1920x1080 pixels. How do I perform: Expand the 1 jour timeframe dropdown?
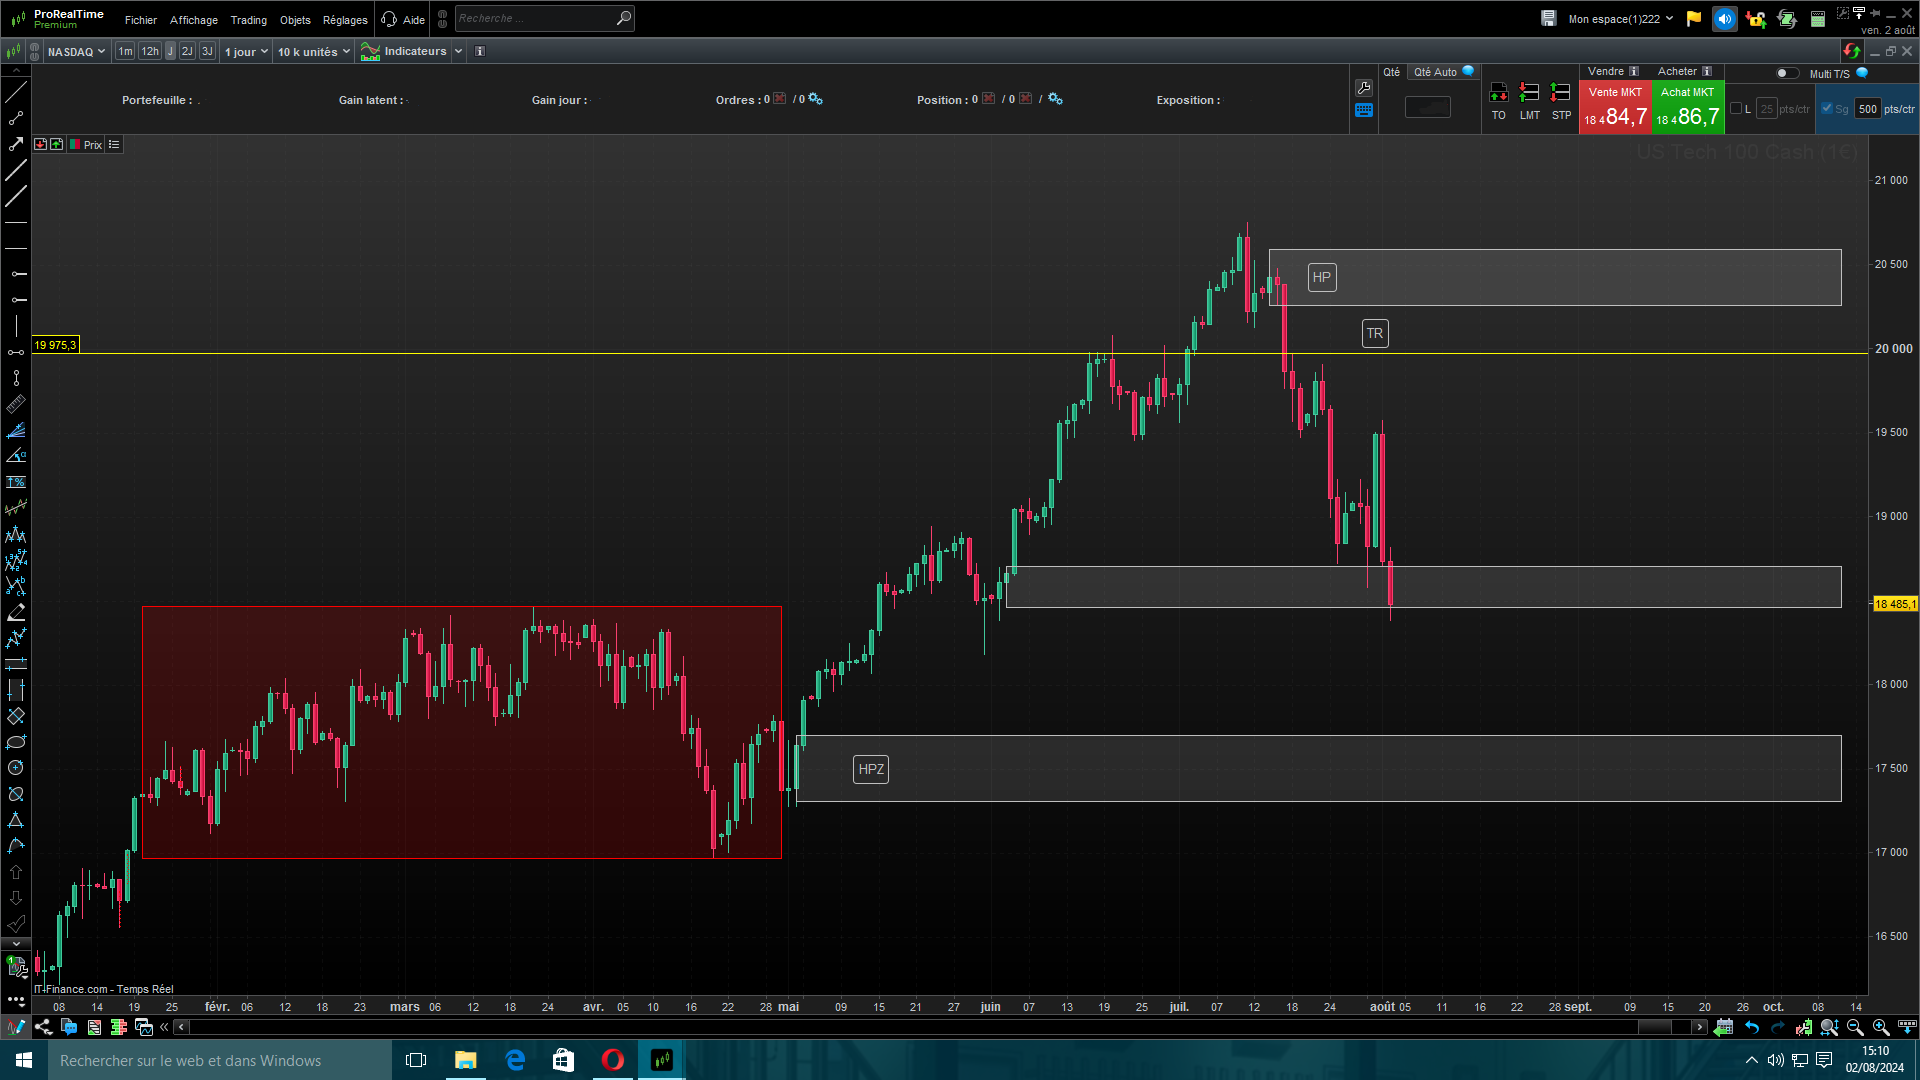(x=246, y=51)
